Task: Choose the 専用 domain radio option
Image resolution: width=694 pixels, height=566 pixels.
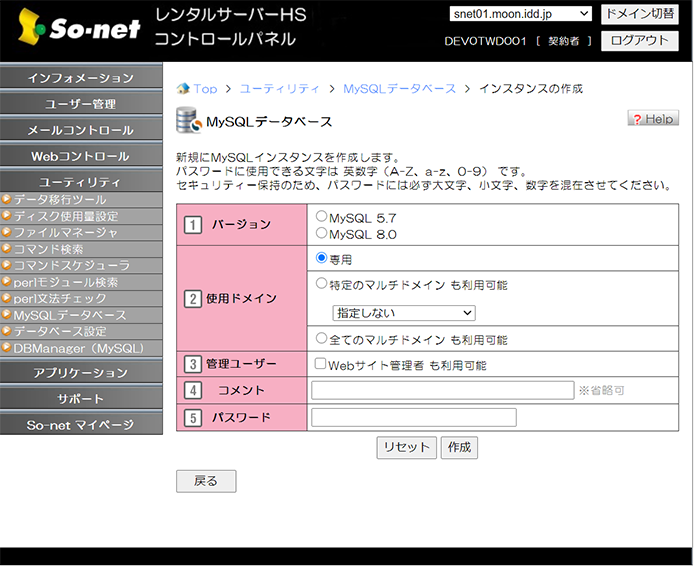Action: click(x=321, y=258)
